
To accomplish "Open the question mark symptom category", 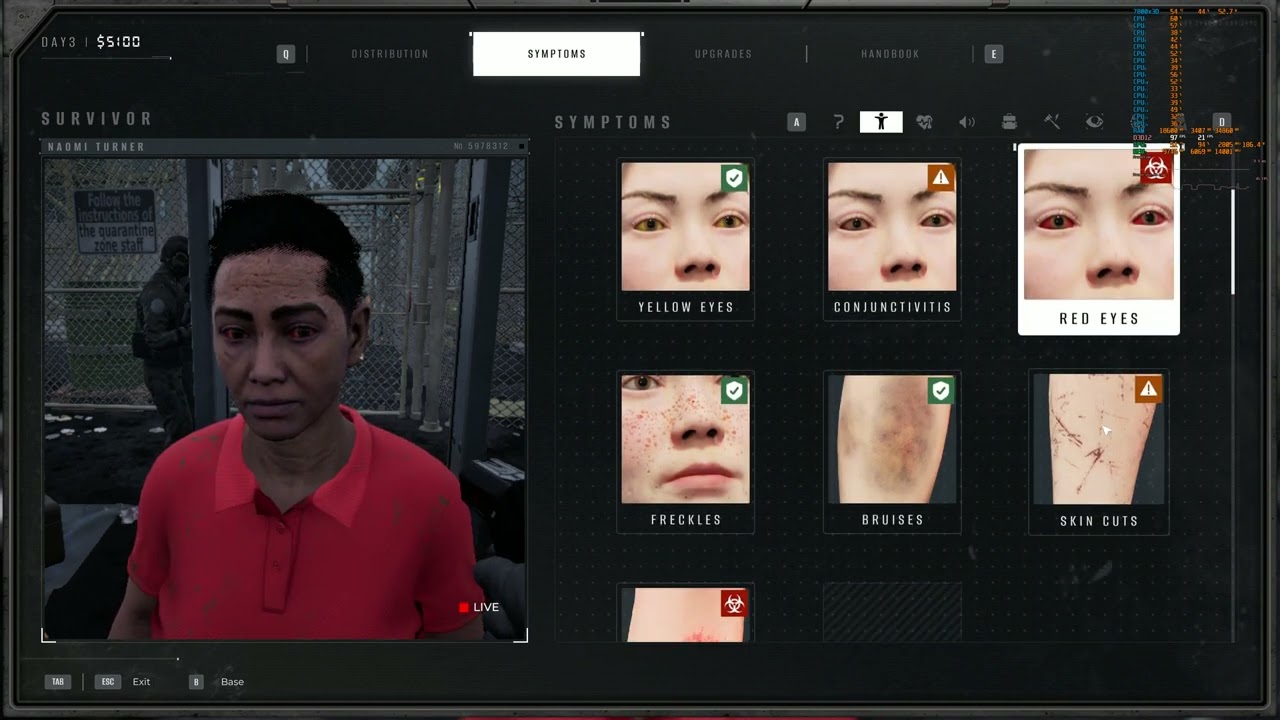I will click(x=839, y=122).
